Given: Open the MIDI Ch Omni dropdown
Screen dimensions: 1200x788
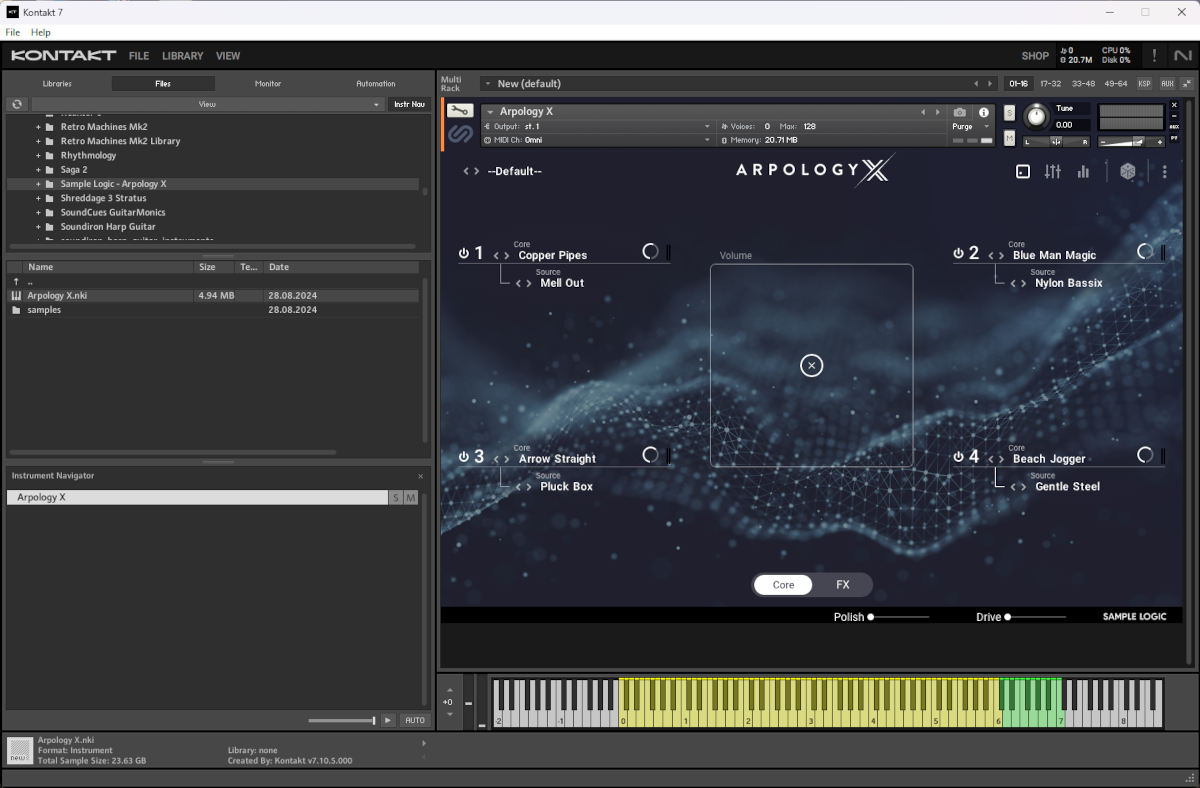Looking at the screenshot, I should (x=598, y=140).
